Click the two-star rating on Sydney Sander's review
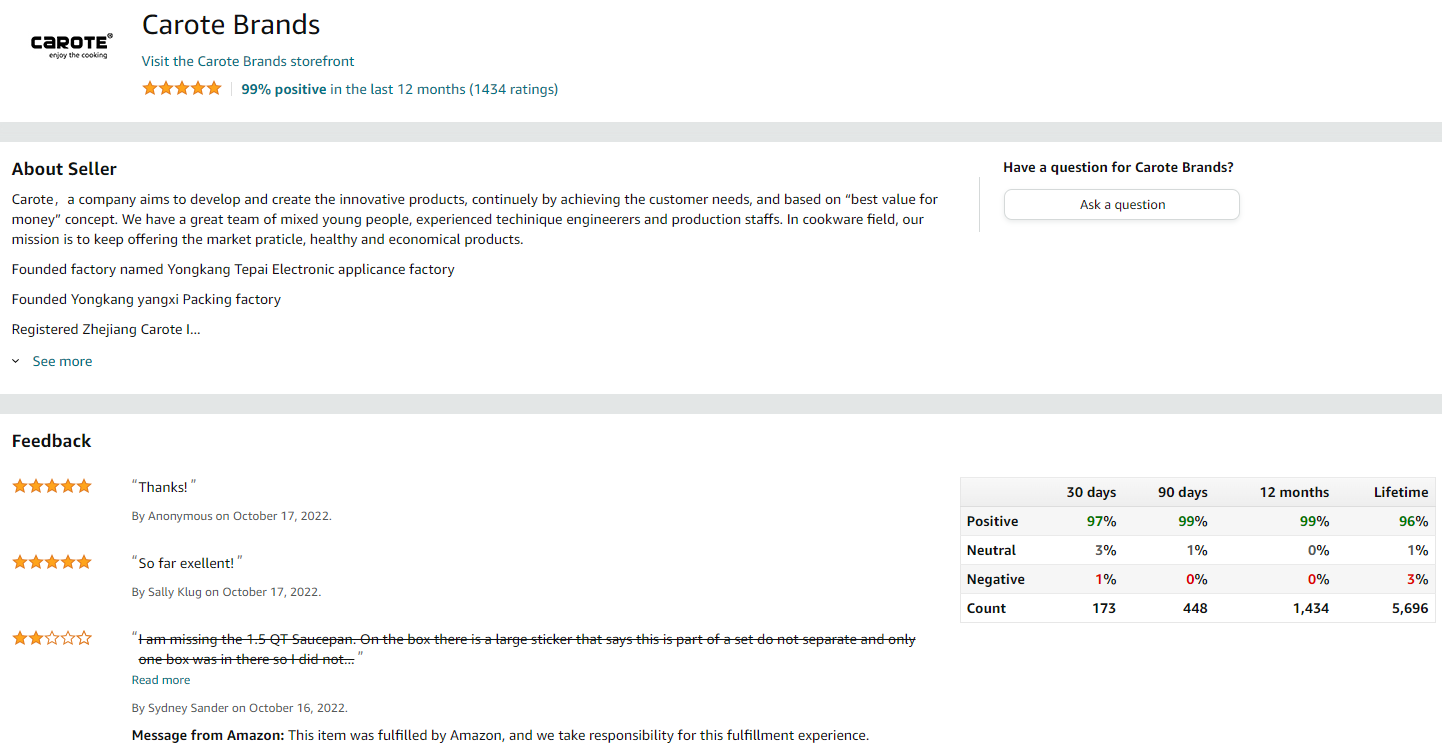 coord(52,638)
